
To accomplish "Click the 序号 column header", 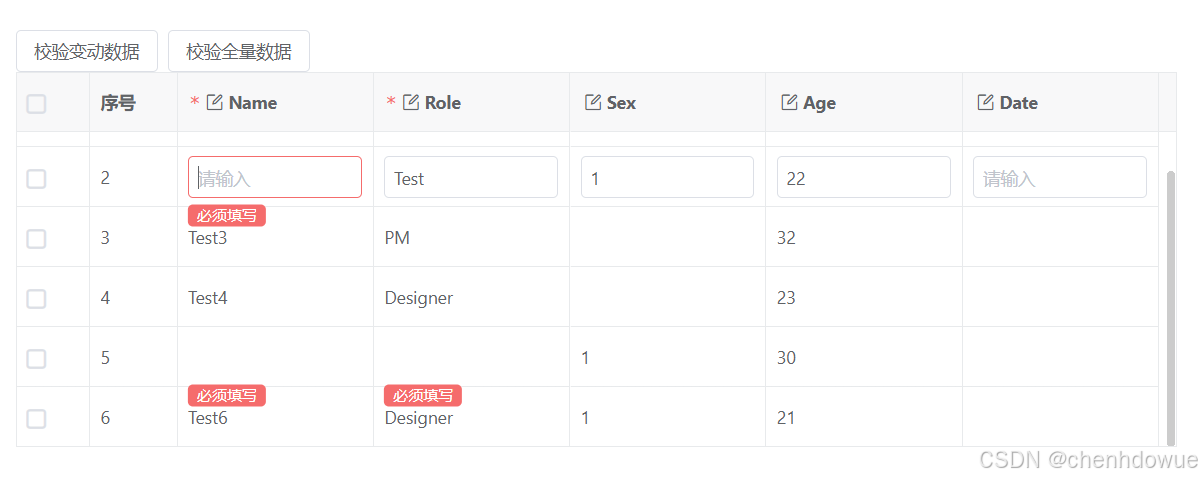I will pyautogui.click(x=118, y=103).
